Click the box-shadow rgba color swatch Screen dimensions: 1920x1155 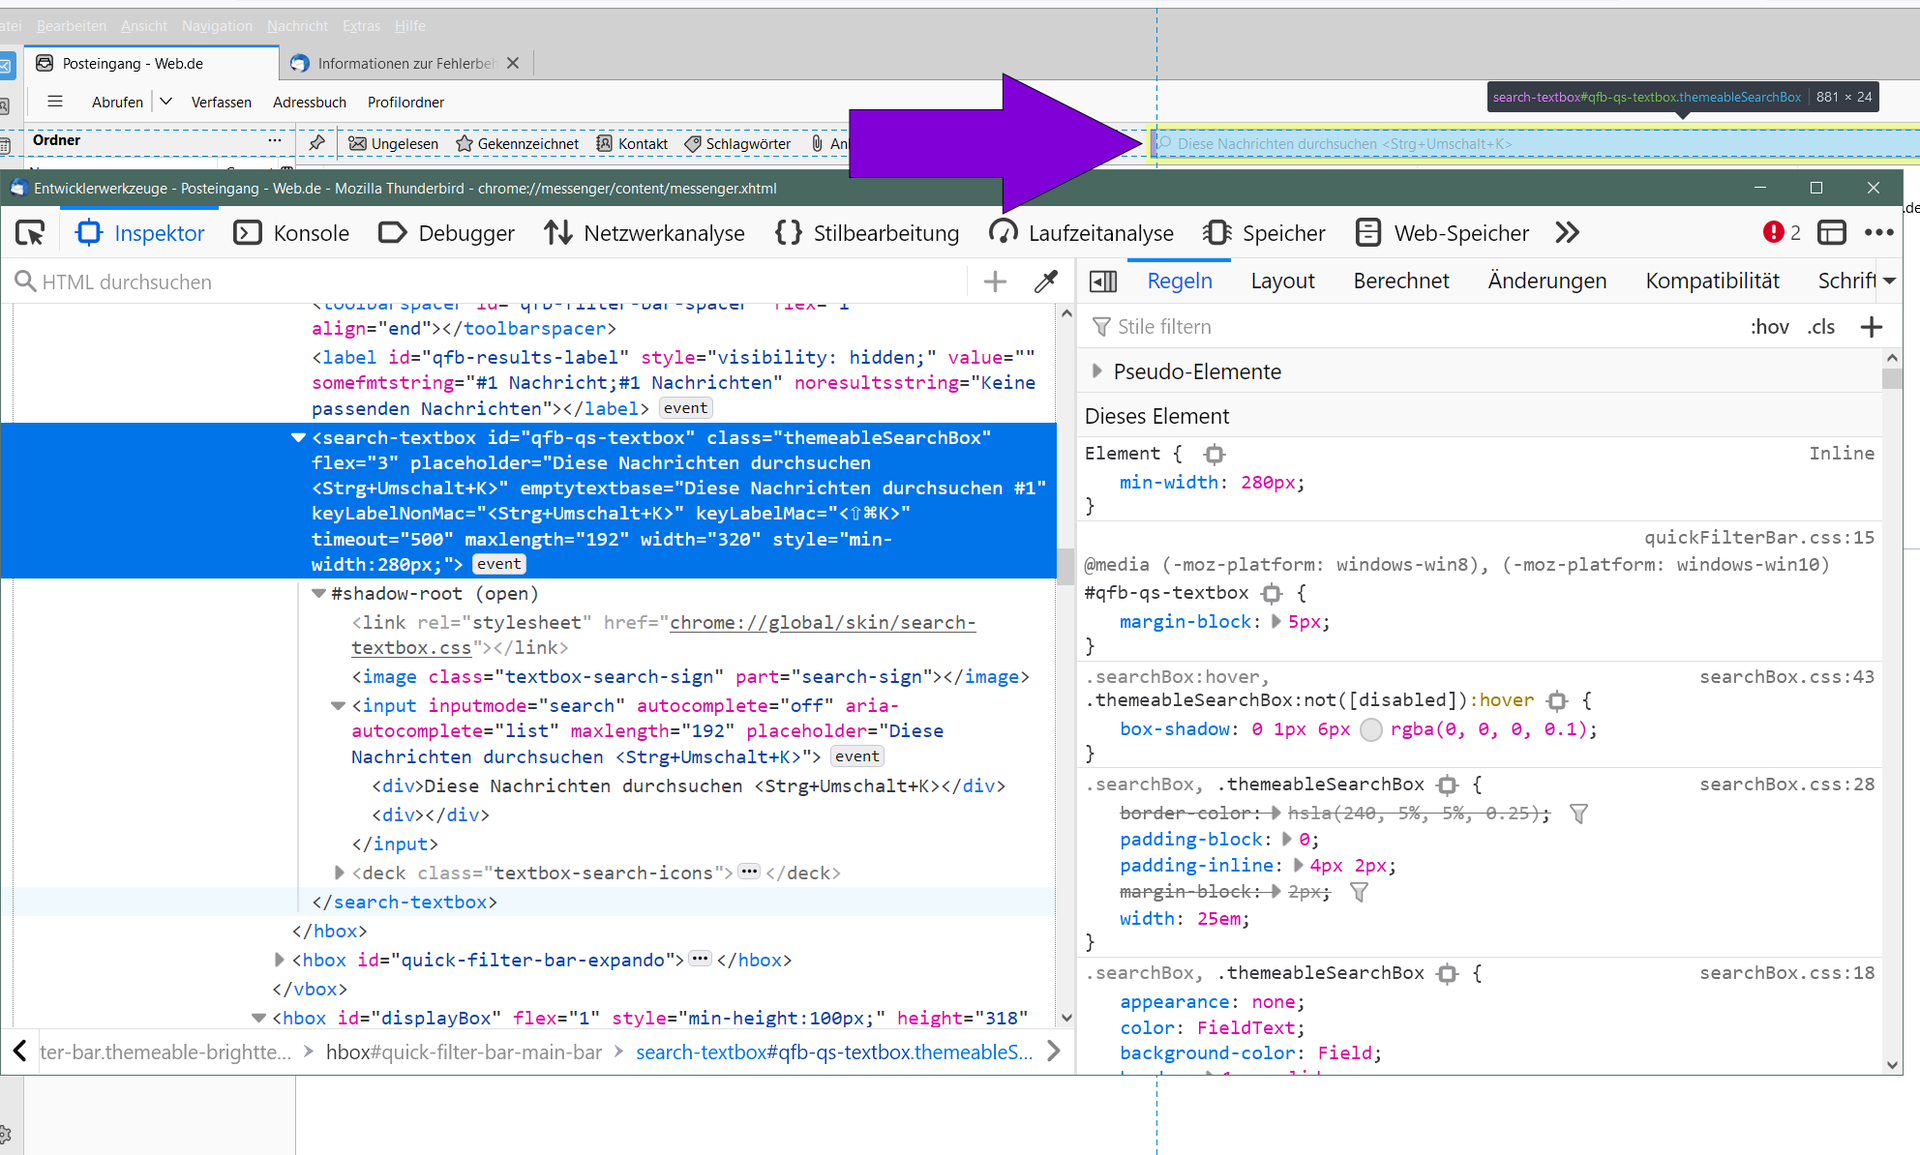[x=1371, y=730]
